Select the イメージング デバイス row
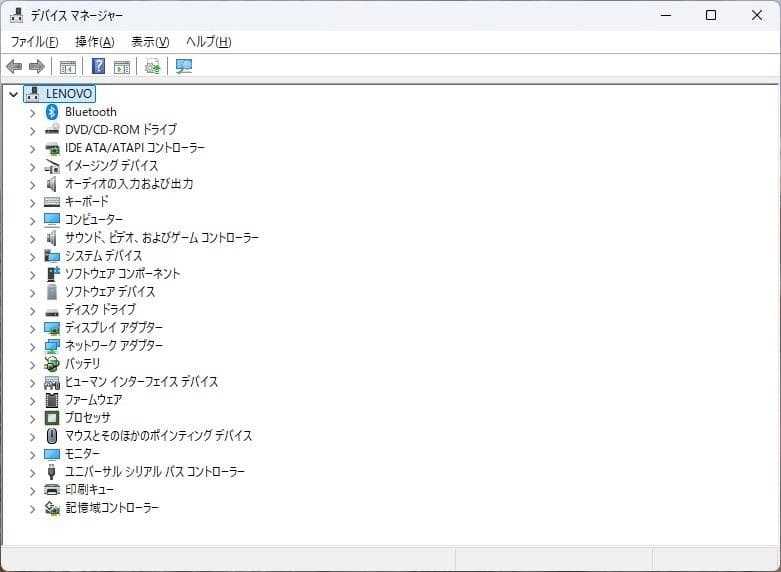 click(x=112, y=166)
